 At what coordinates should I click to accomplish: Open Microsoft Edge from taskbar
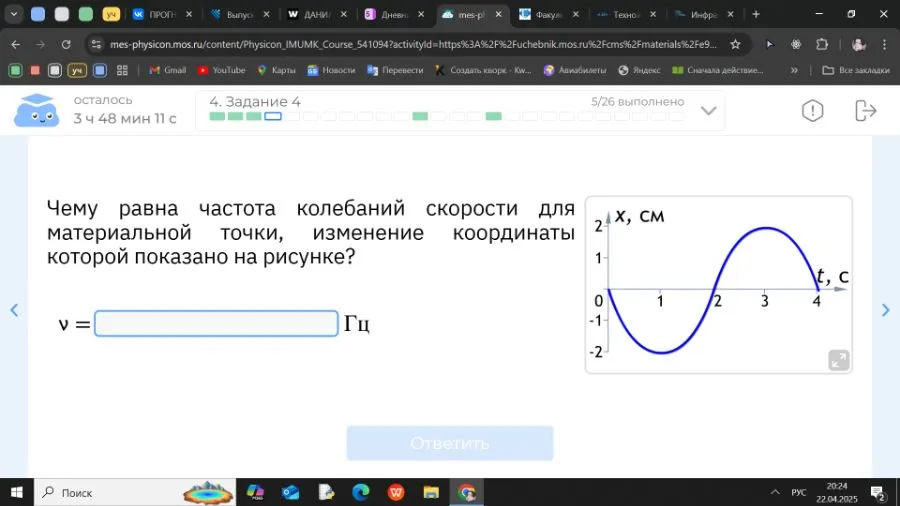tap(360, 492)
